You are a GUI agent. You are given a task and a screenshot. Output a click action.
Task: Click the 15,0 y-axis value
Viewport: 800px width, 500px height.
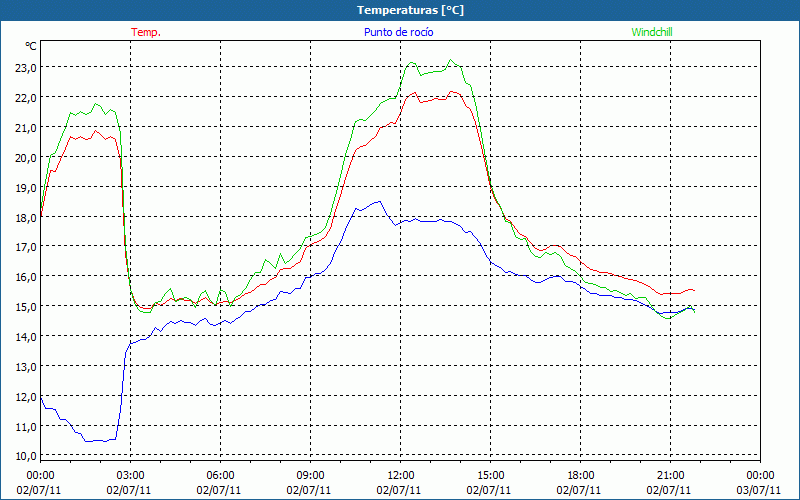point(26,307)
